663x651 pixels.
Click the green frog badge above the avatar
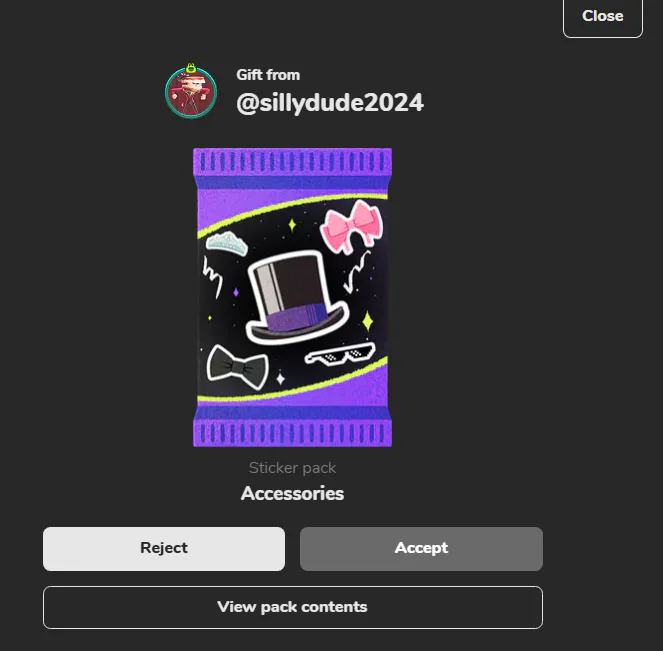click(x=191, y=68)
